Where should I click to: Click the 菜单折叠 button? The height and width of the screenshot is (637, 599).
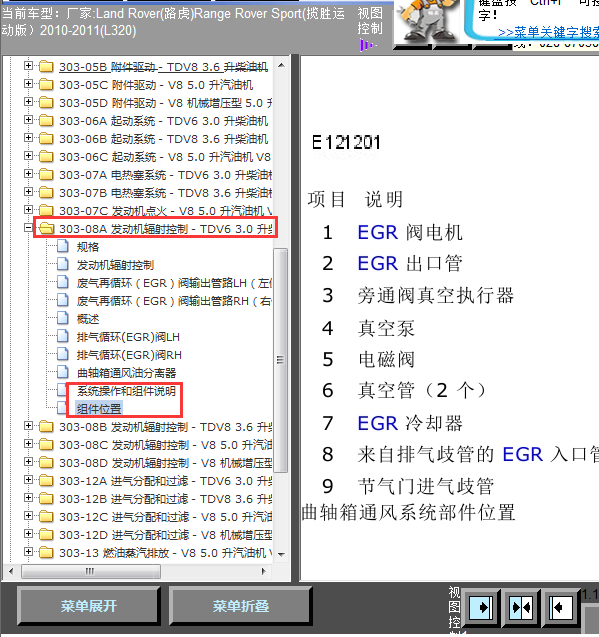[241, 606]
